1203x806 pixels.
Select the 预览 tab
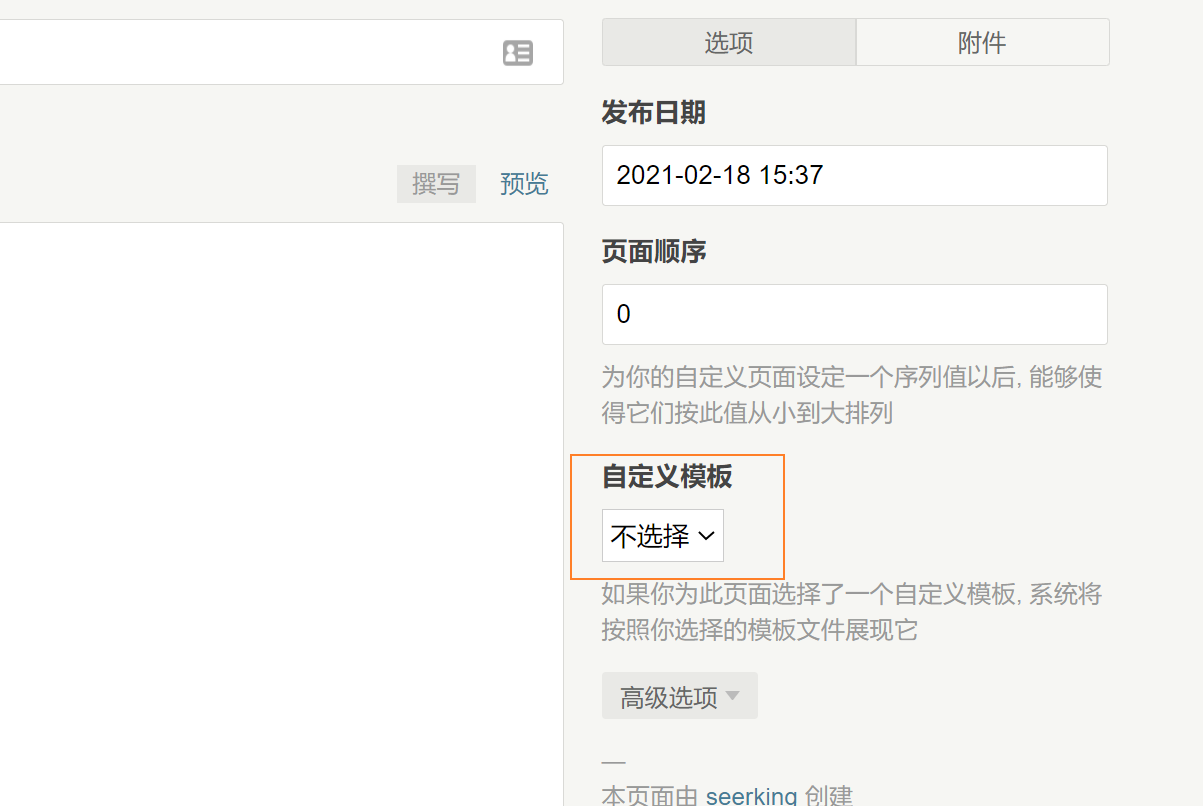523,183
